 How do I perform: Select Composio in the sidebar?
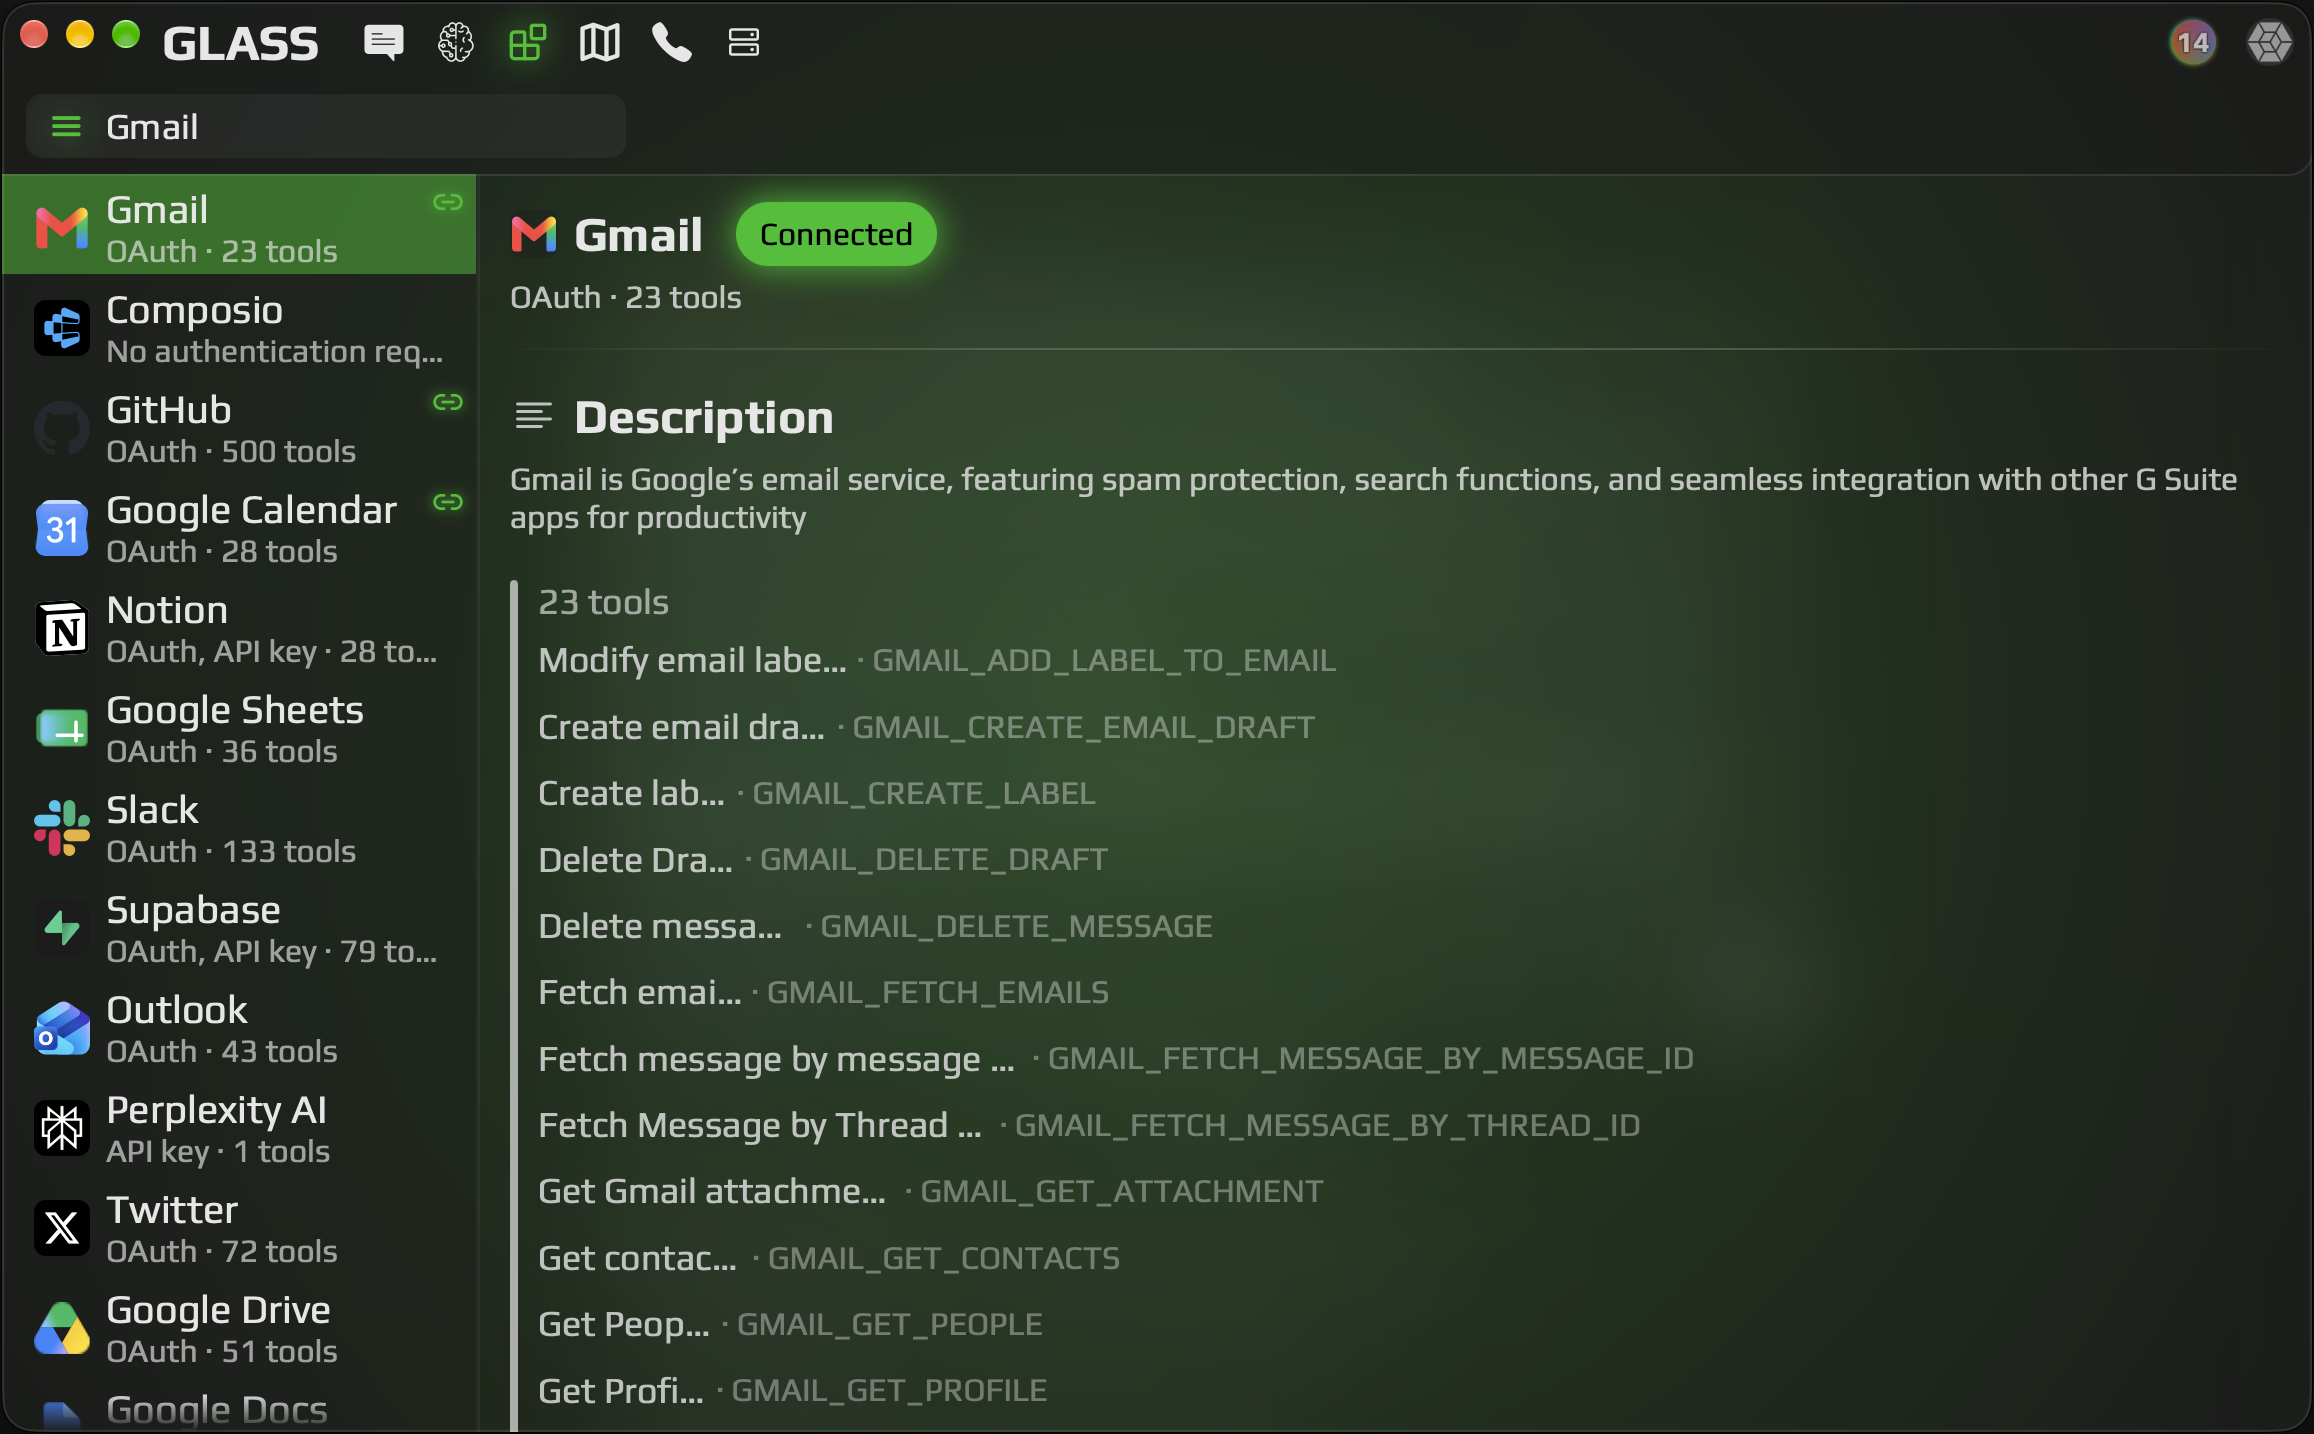[240, 329]
